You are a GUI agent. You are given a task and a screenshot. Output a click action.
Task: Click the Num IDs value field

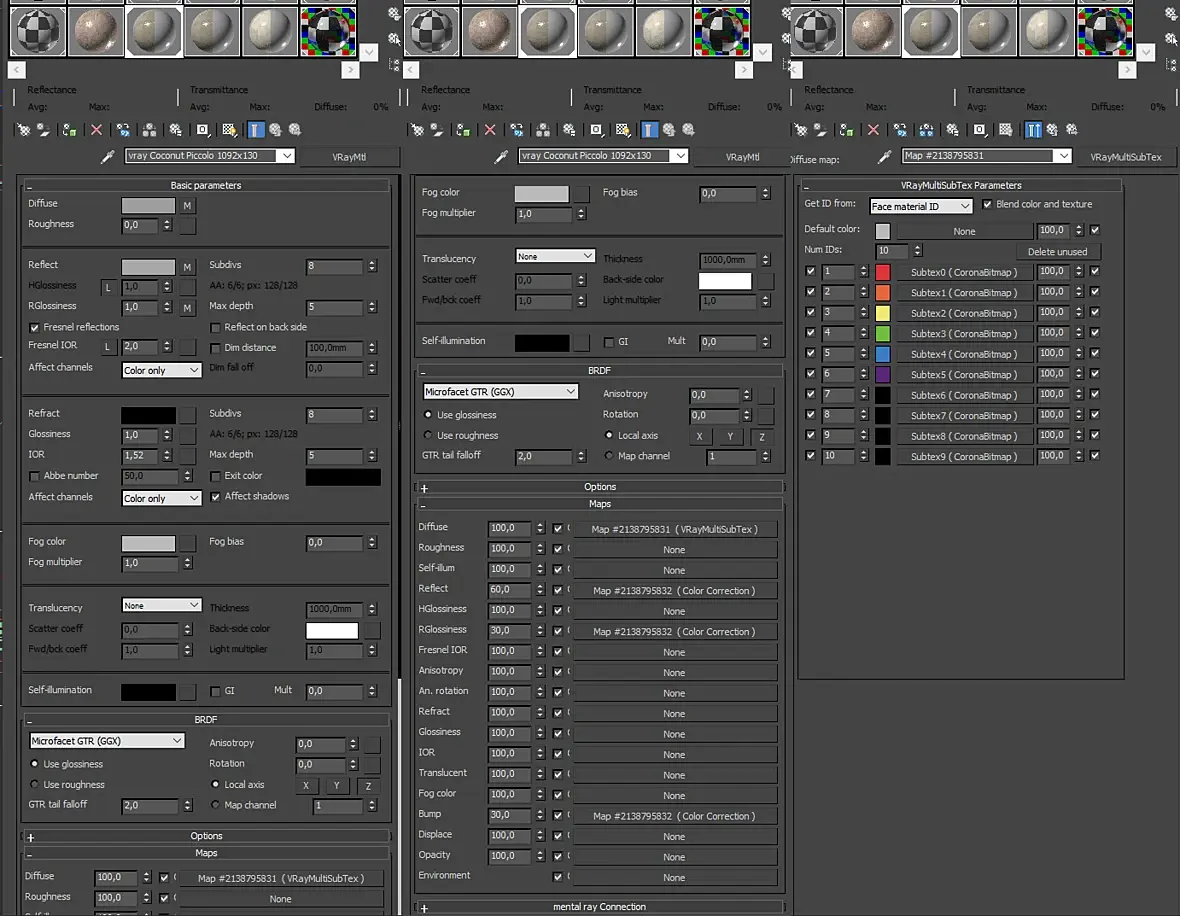pos(892,251)
